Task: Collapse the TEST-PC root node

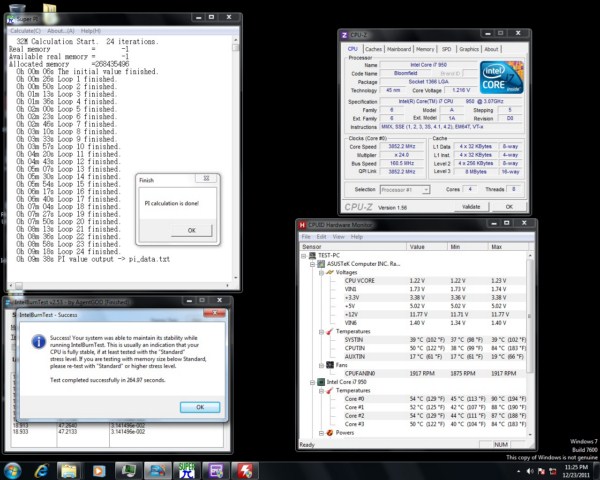Action: pos(304,256)
